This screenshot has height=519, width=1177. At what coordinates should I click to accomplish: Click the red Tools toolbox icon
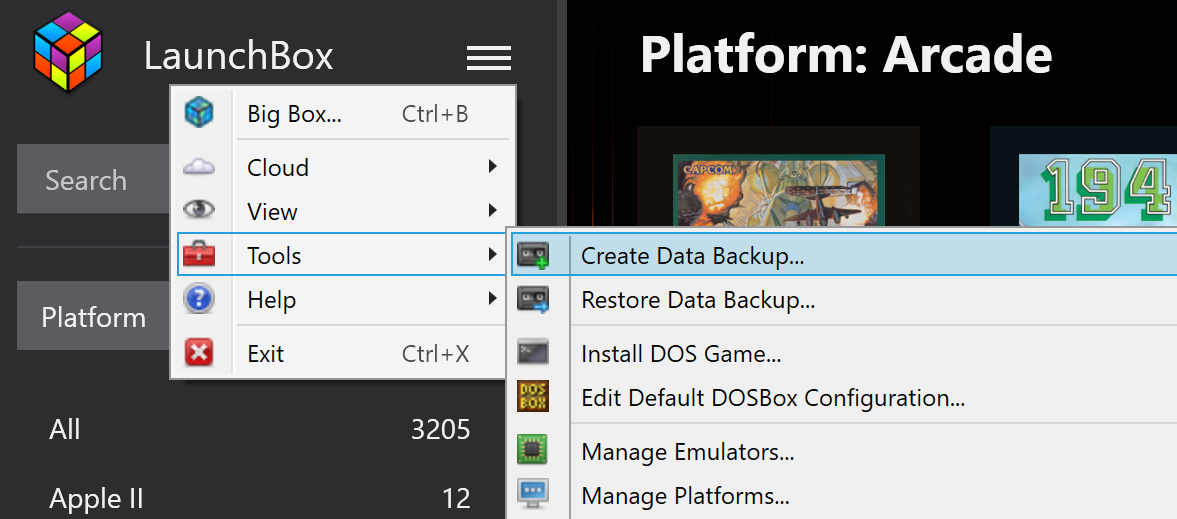point(199,255)
